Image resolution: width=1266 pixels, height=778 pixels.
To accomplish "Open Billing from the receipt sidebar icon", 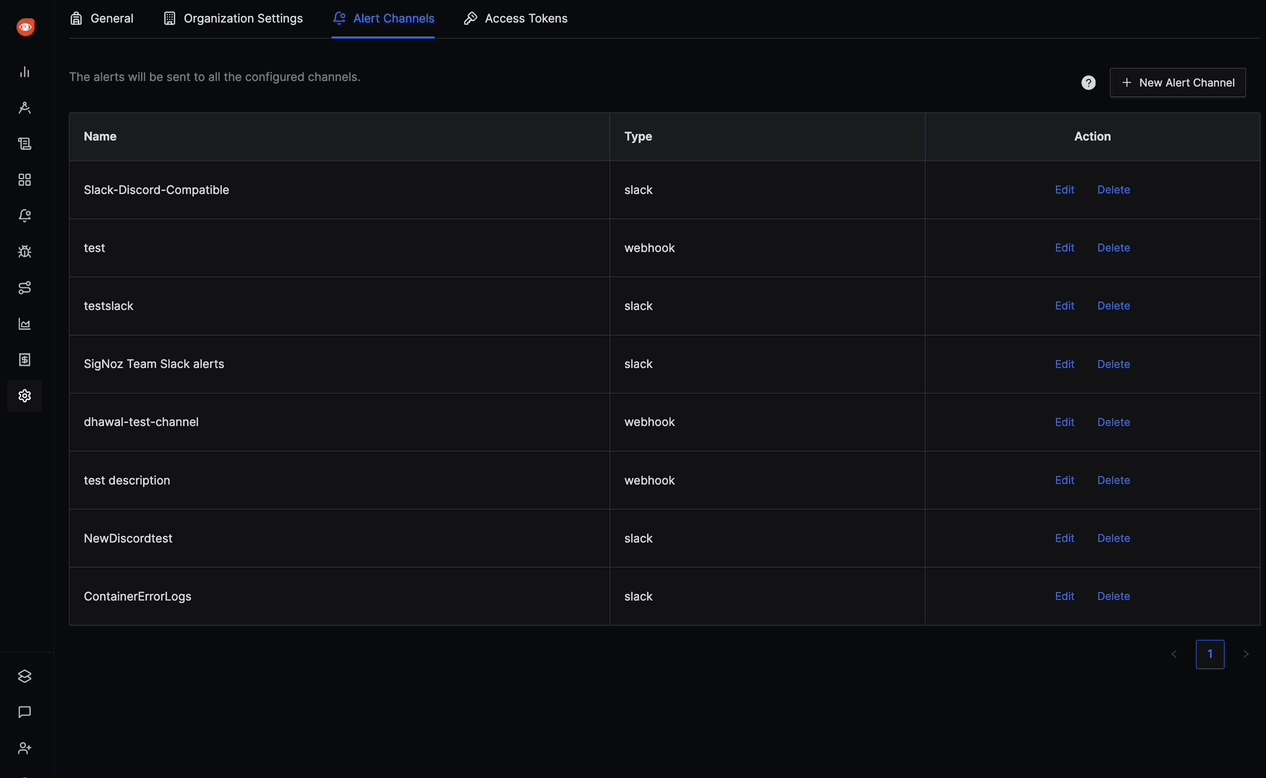I will [25, 360].
